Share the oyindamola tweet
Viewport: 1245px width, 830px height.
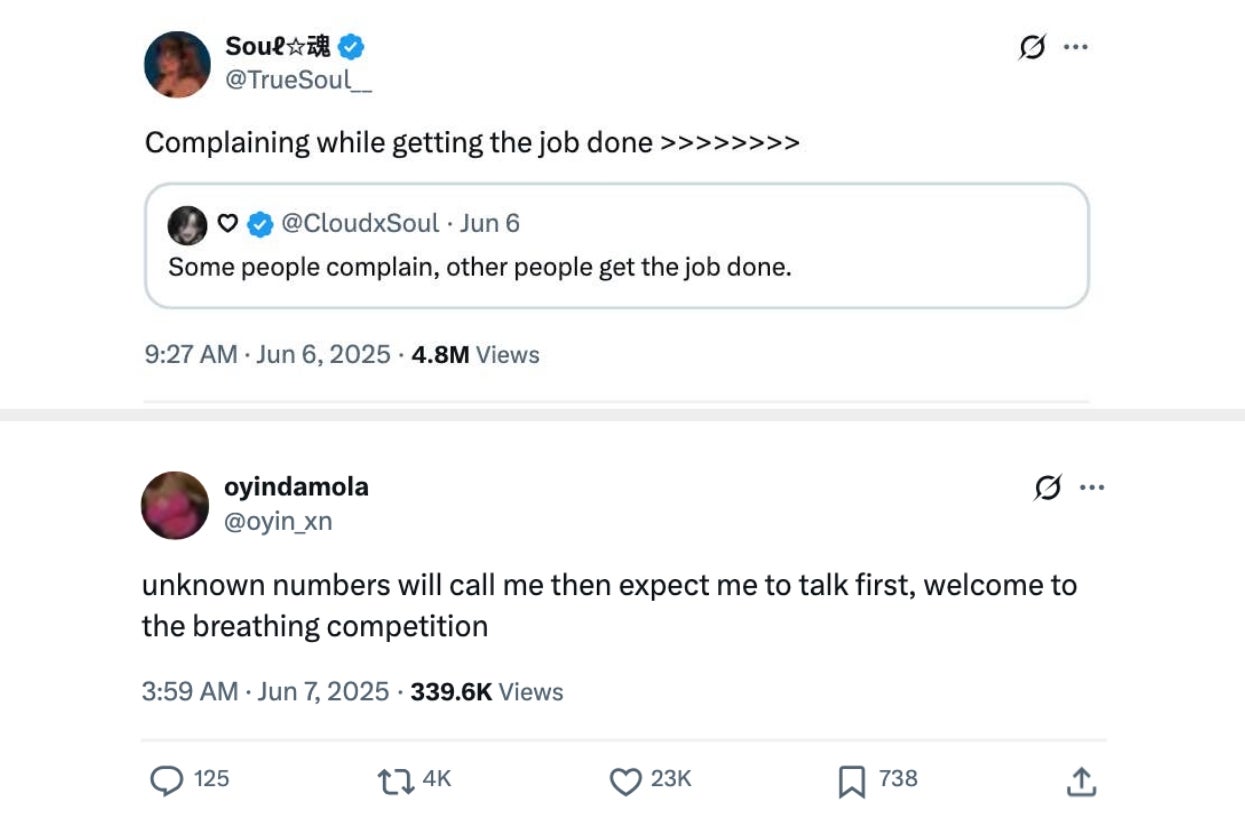pos(1080,781)
